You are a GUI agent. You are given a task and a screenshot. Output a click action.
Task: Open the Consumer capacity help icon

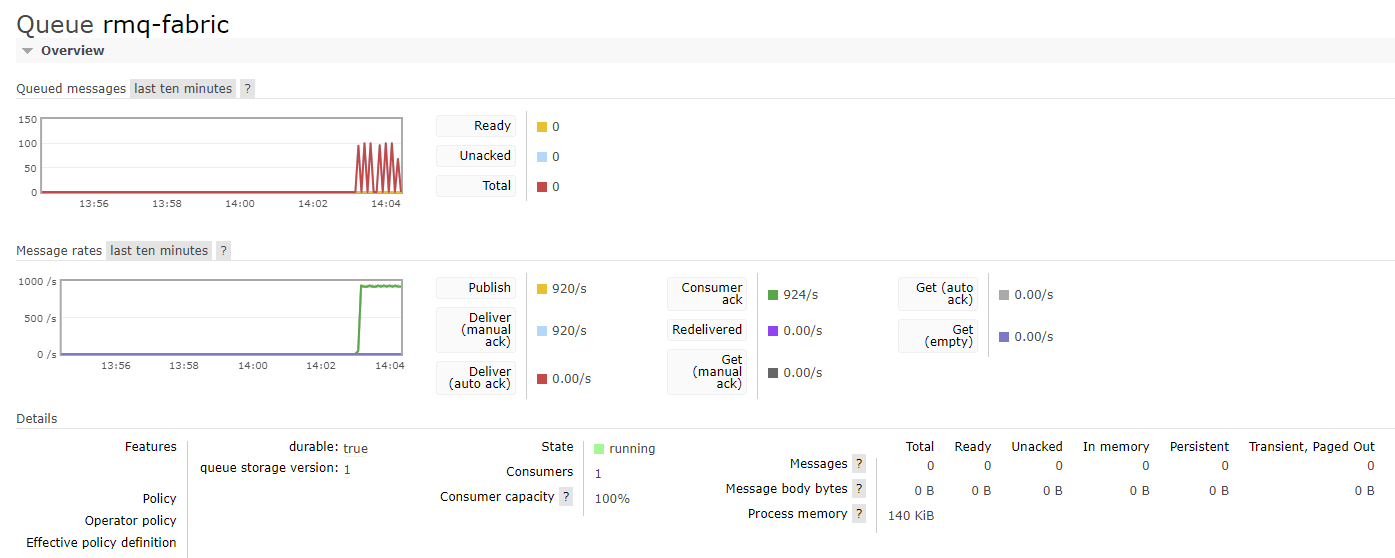pyautogui.click(x=566, y=497)
